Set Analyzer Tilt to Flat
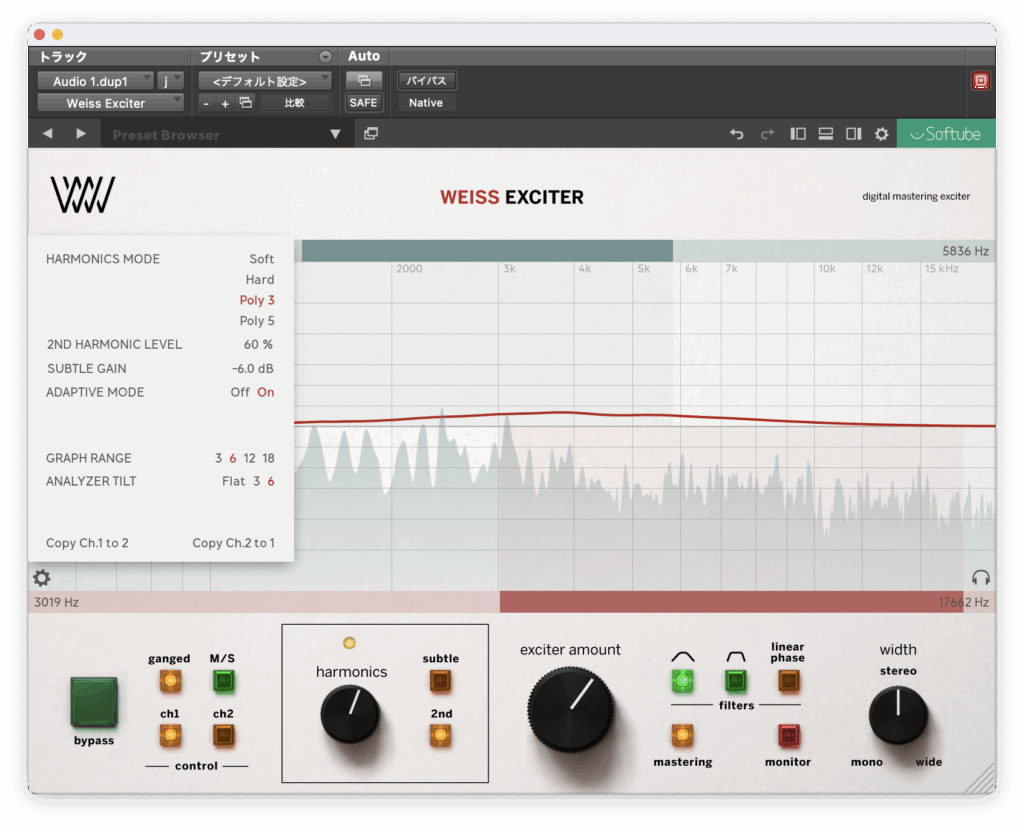 tap(233, 481)
